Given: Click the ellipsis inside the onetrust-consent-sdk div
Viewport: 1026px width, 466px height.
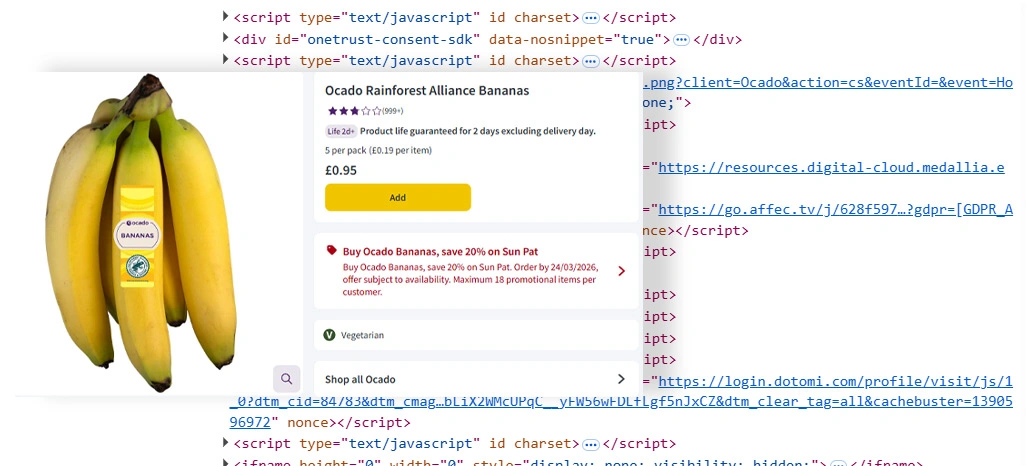Looking at the screenshot, I should [681, 40].
